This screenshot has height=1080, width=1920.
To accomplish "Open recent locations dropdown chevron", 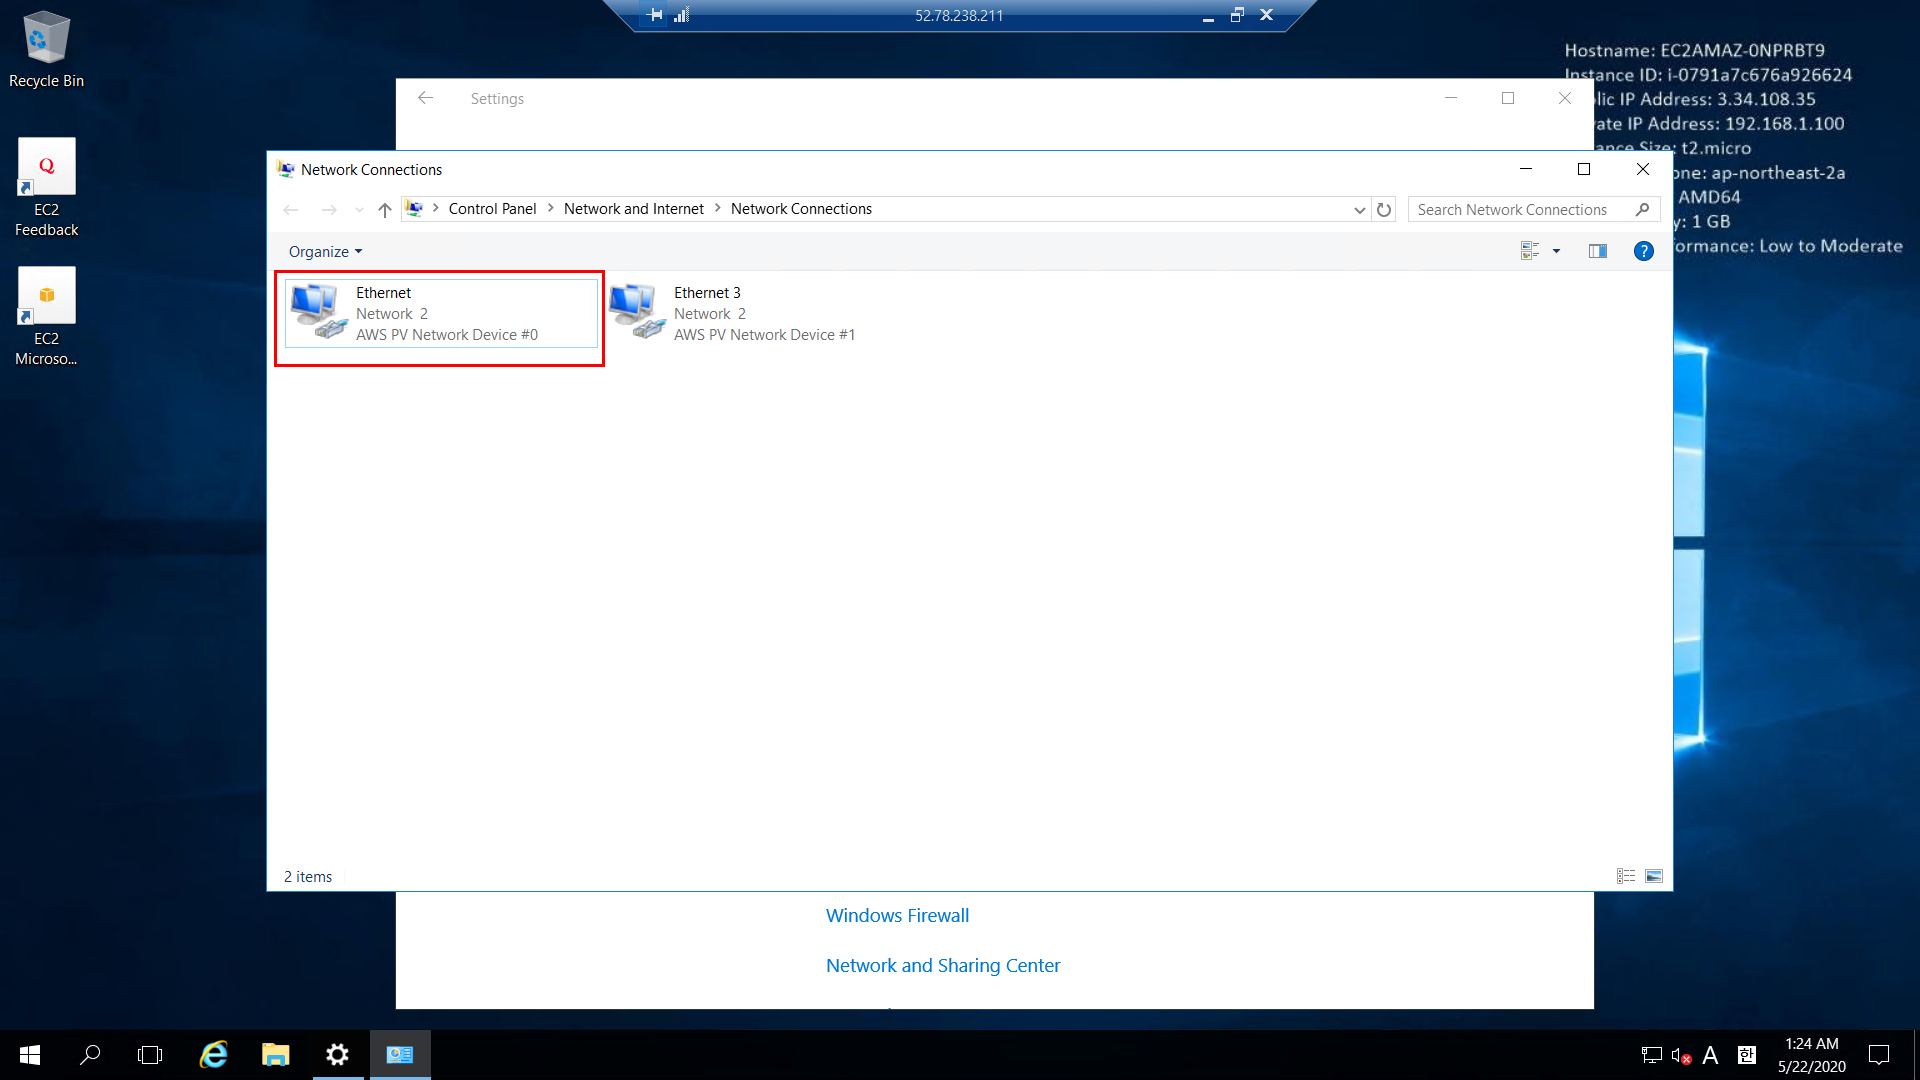I will coord(359,210).
